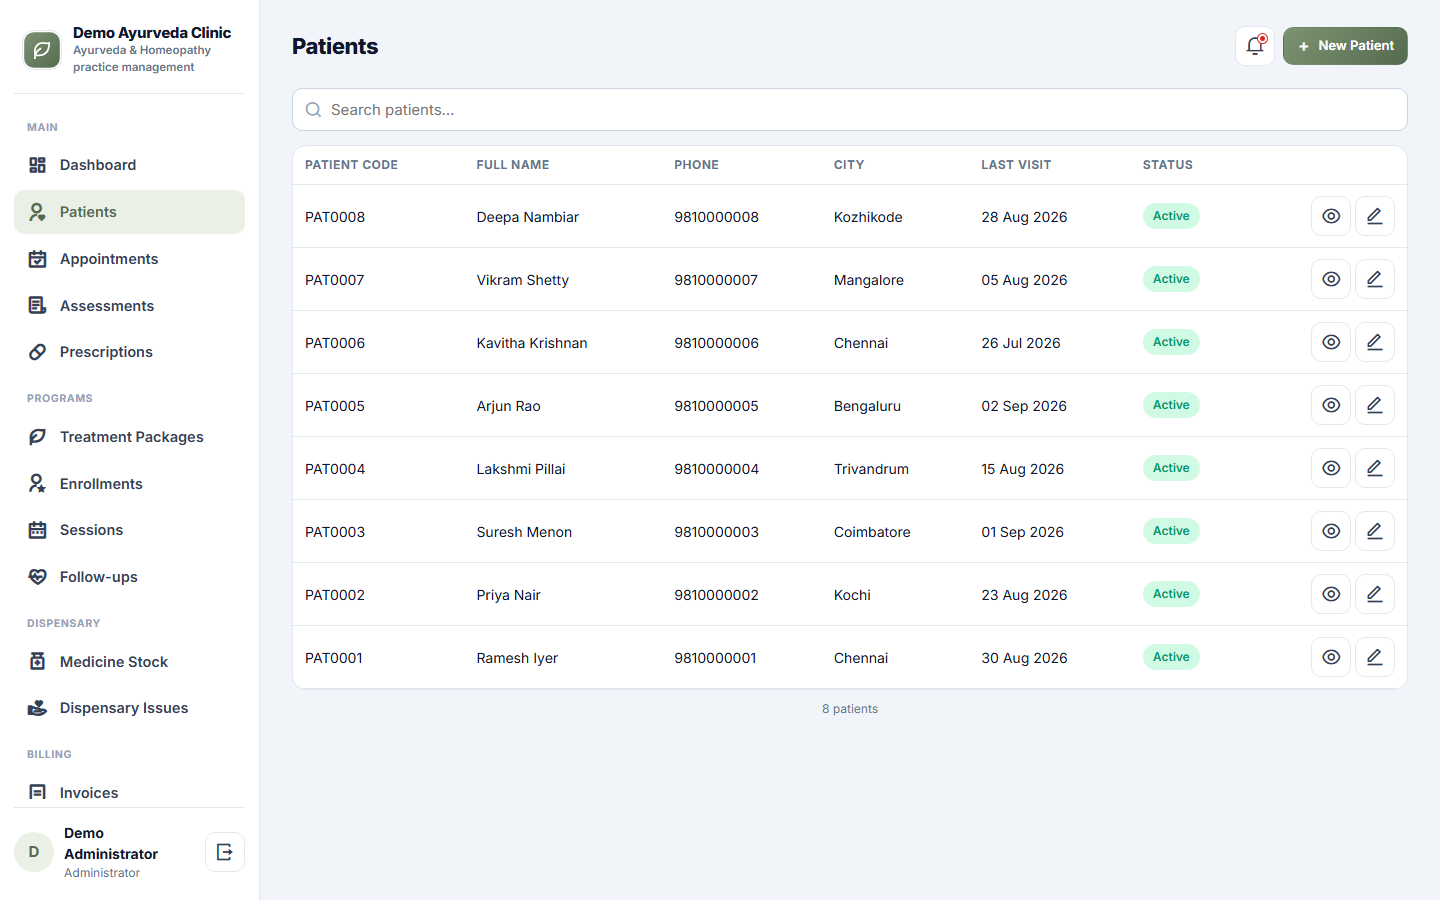The height and width of the screenshot is (900, 1440).
Task: Click the notification bell icon
Action: tap(1255, 46)
